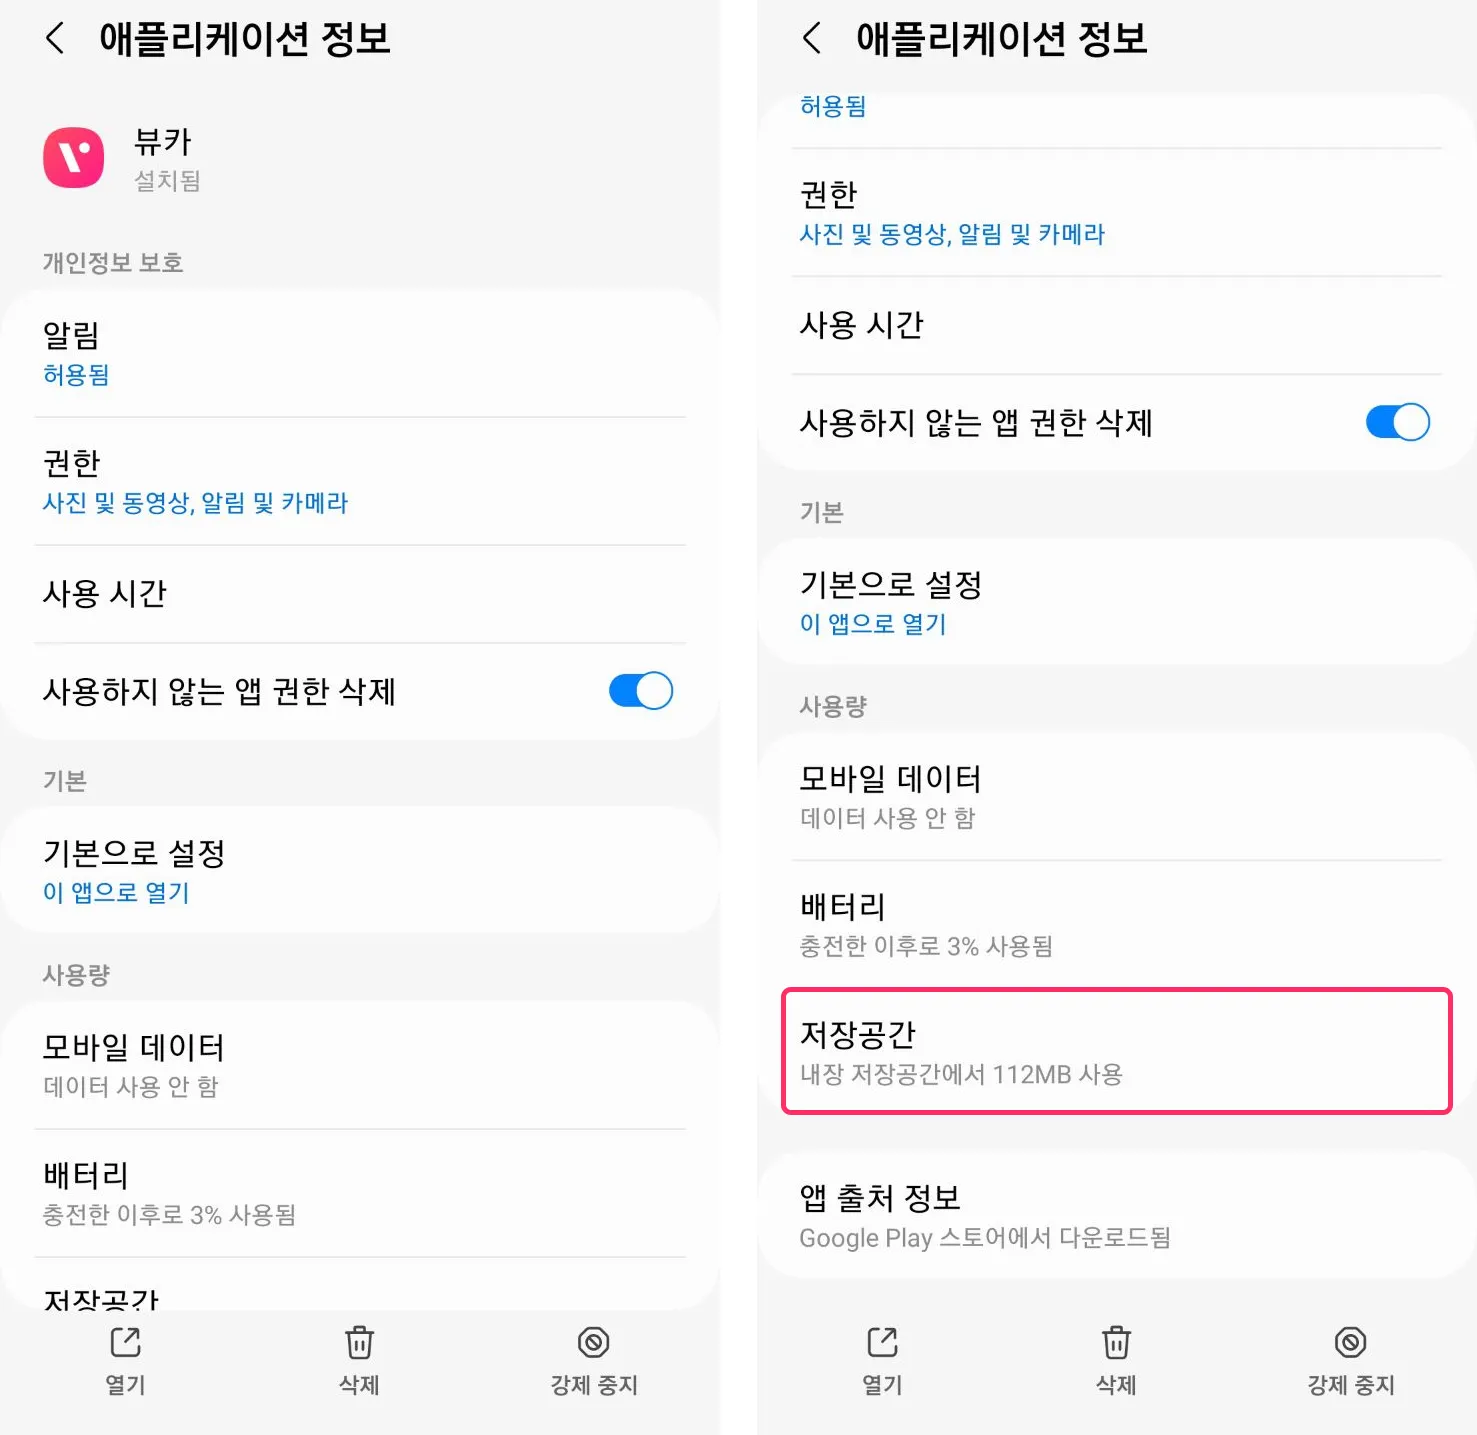Open 앱 출처 정보 item
This screenshot has width=1477, height=1435.
pos(1116,1215)
